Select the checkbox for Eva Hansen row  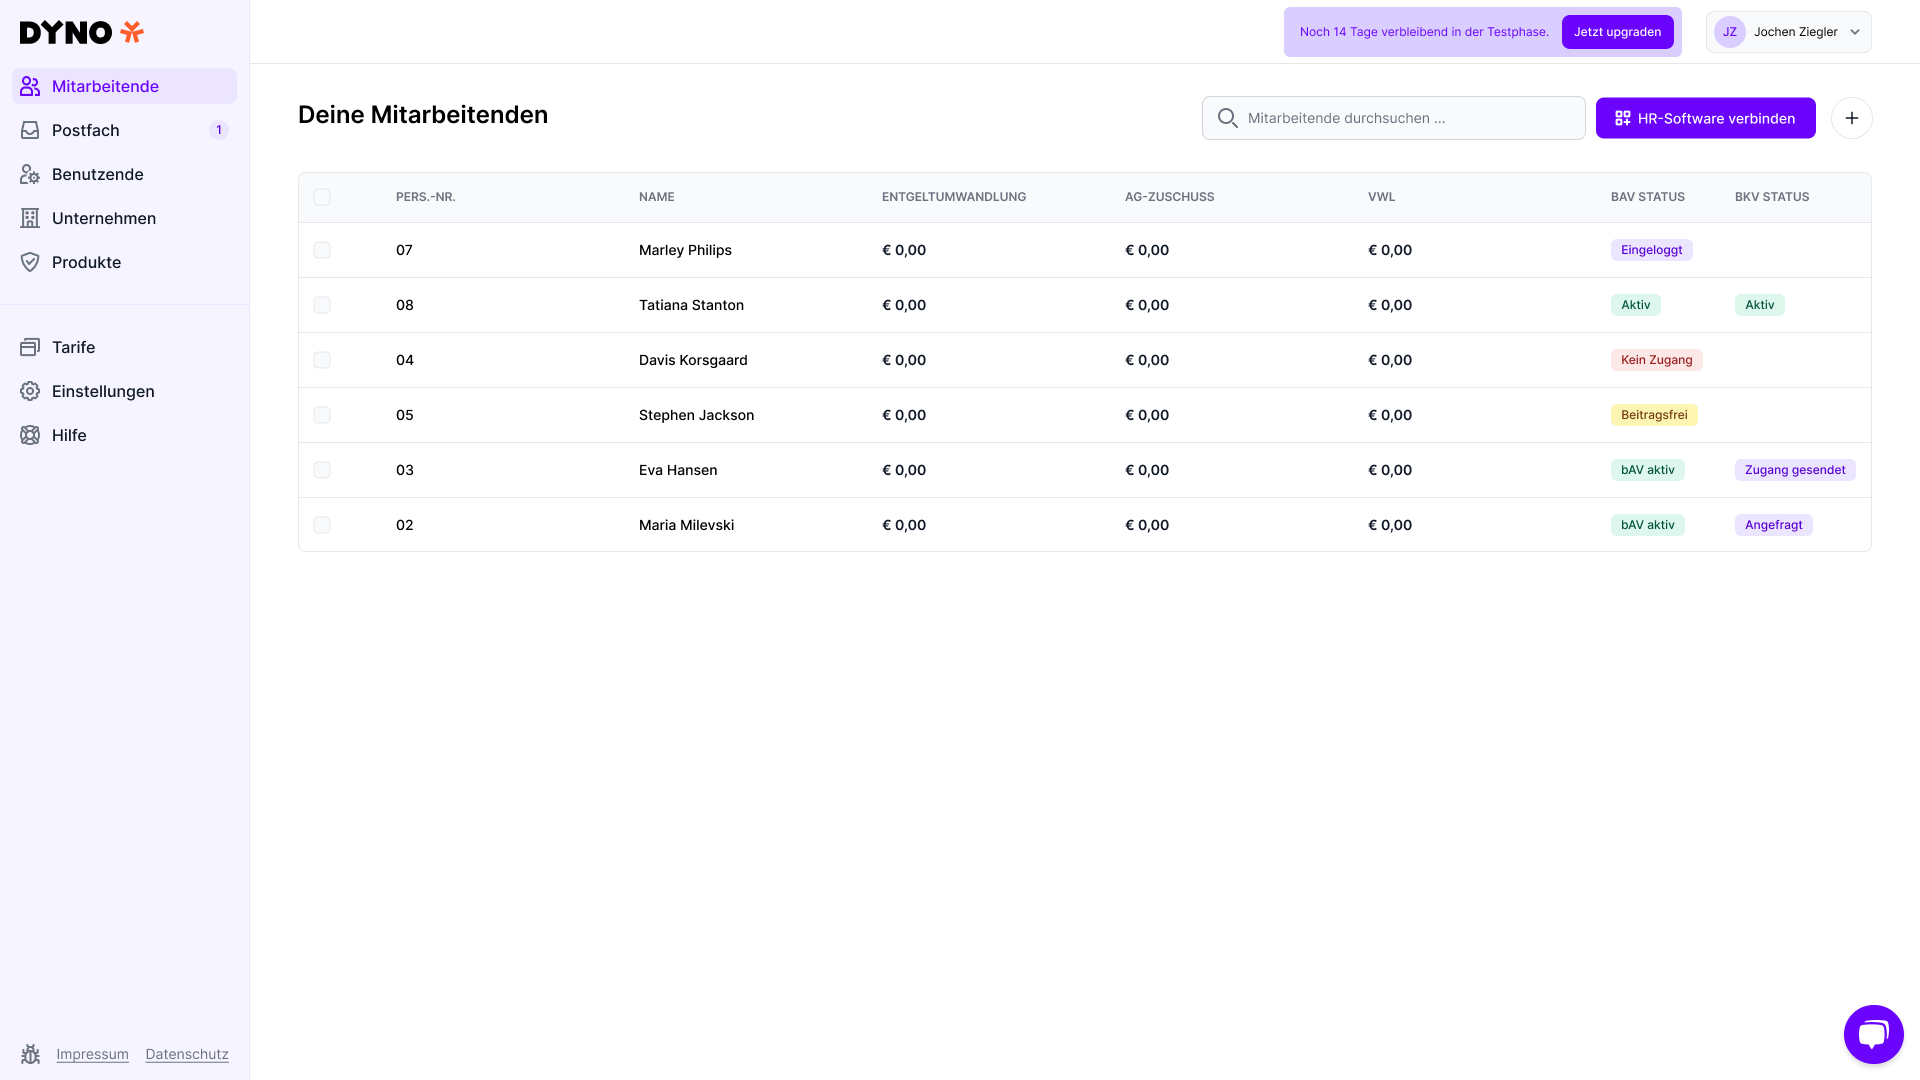click(322, 470)
